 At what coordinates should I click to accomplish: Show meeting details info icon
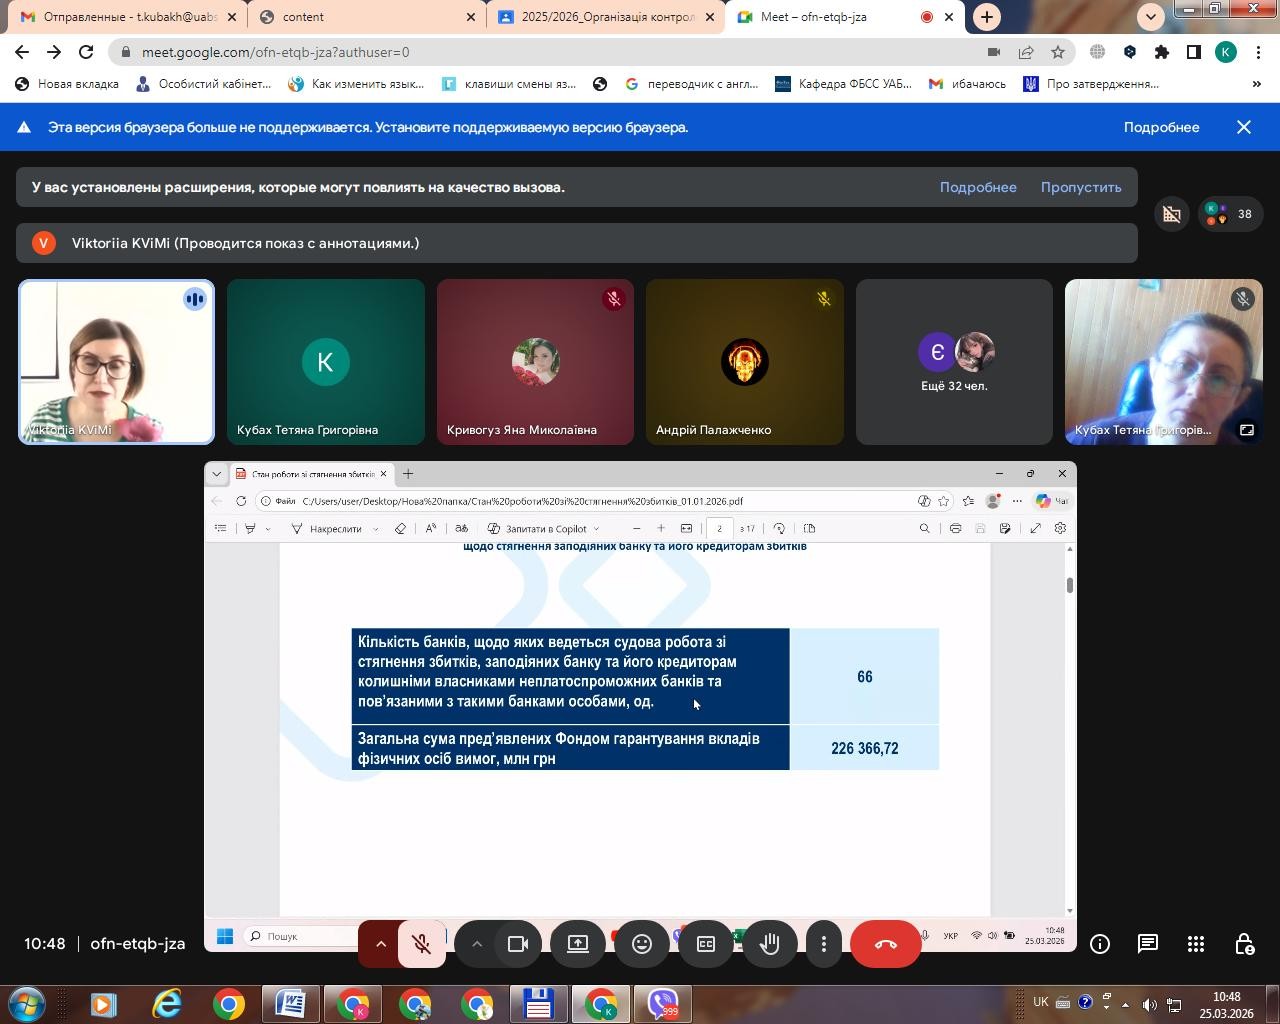coord(1099,944)
